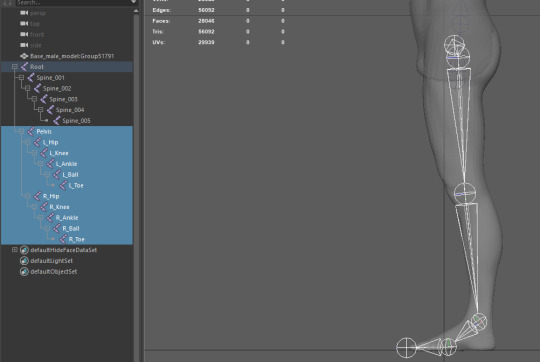Select the persp camera icon
Viewport: 540px width, 362px height.
tap(24, 13)
